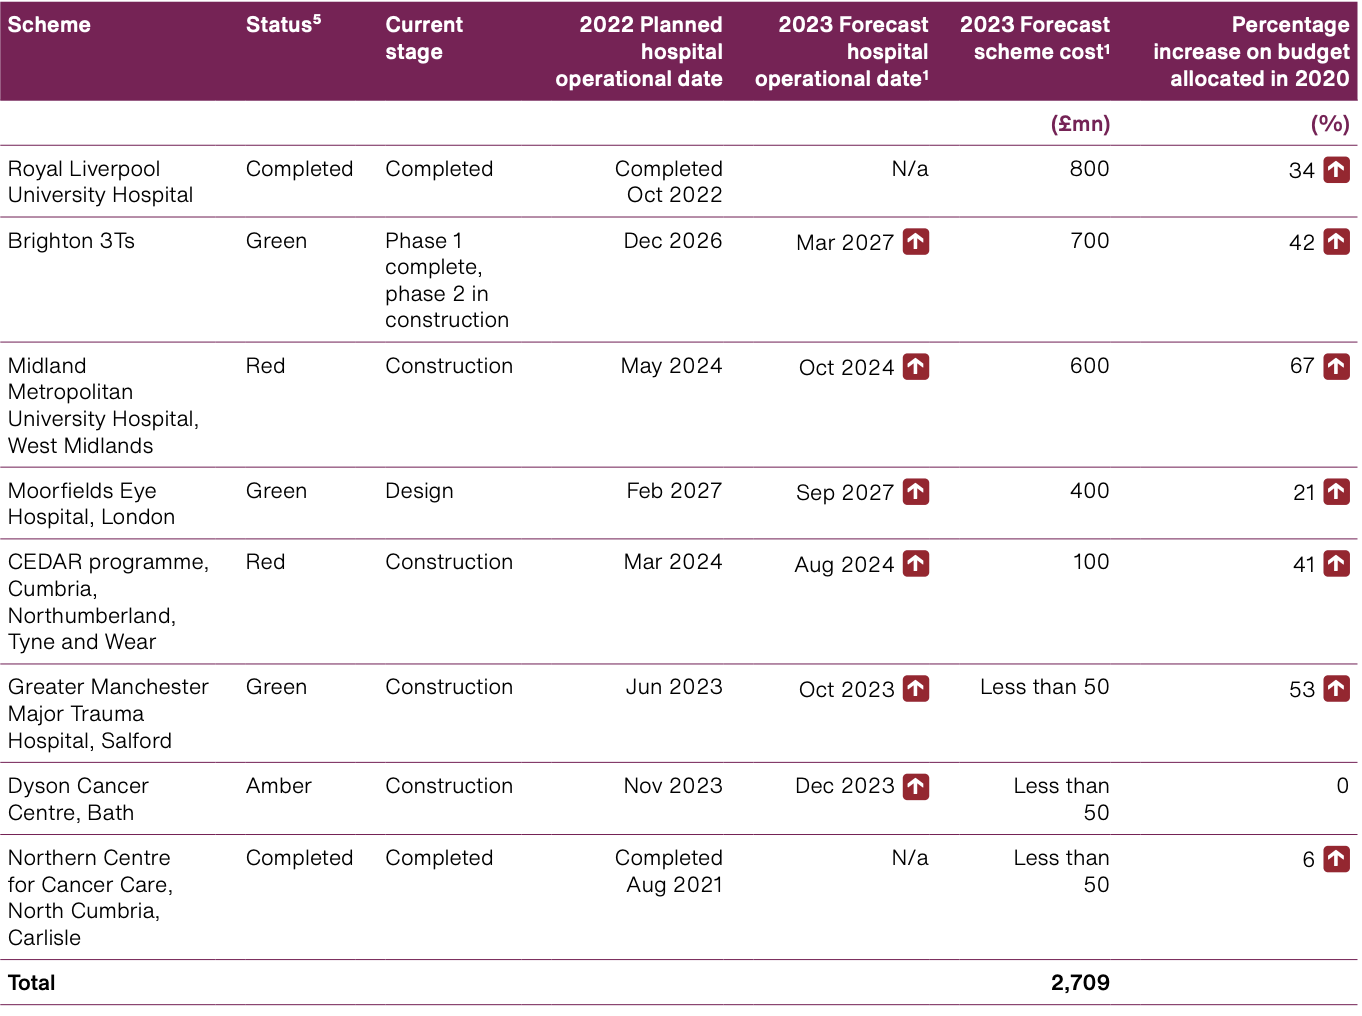
Task: Click Less than 50 cost for Greater Manchester
Action: coord(1044,687)
